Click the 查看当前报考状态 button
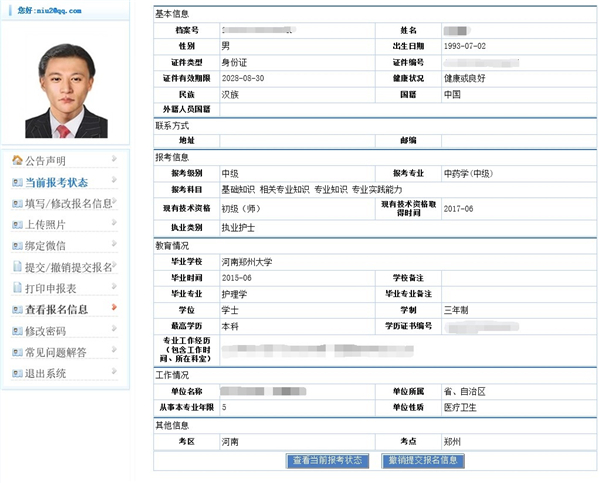Viewport: 600px width, 483px height. 328,461
